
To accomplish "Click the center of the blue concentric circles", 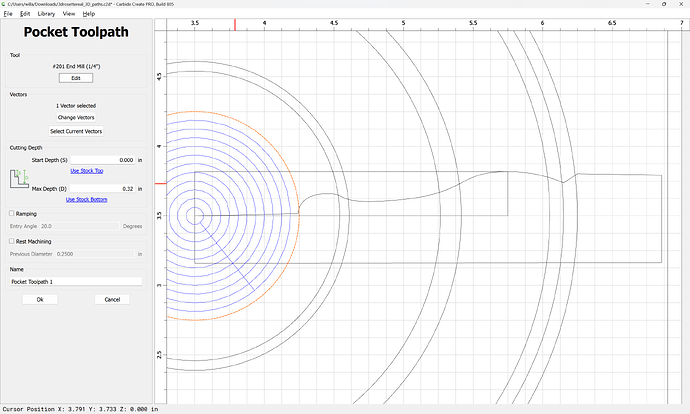I will [195, 216].
